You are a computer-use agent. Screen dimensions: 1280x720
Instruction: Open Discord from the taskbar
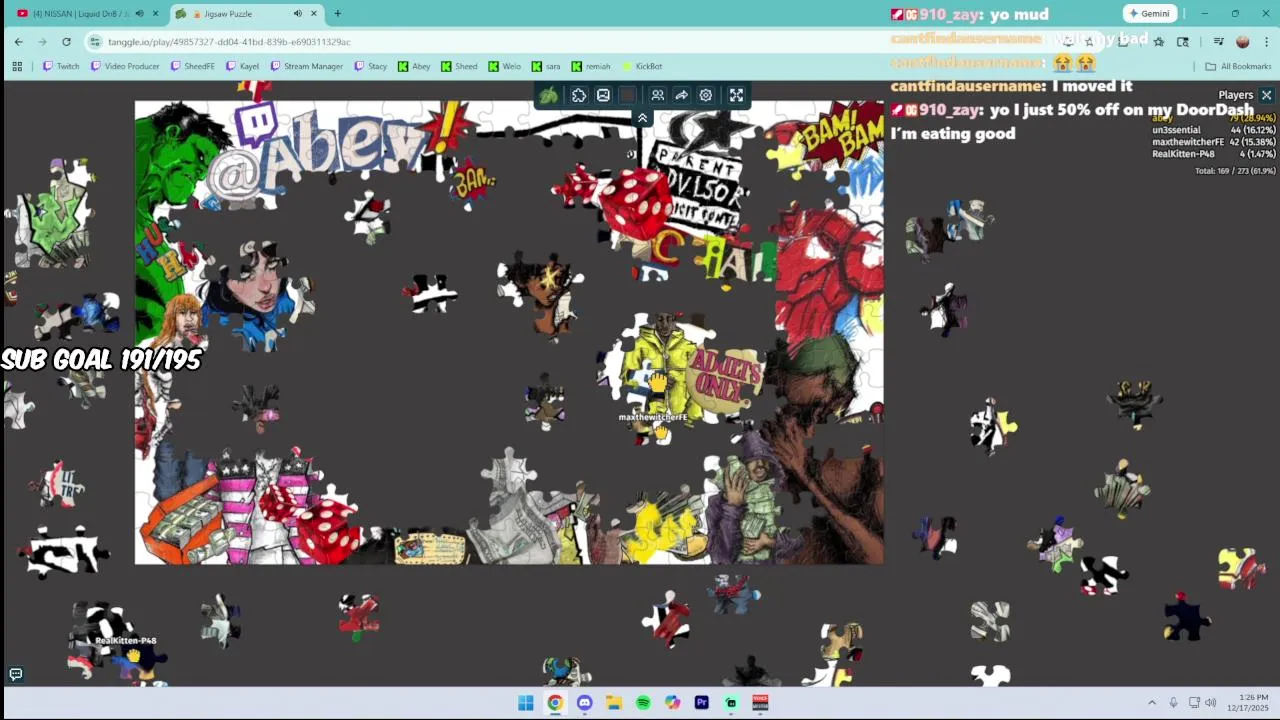tap(584, 703)
